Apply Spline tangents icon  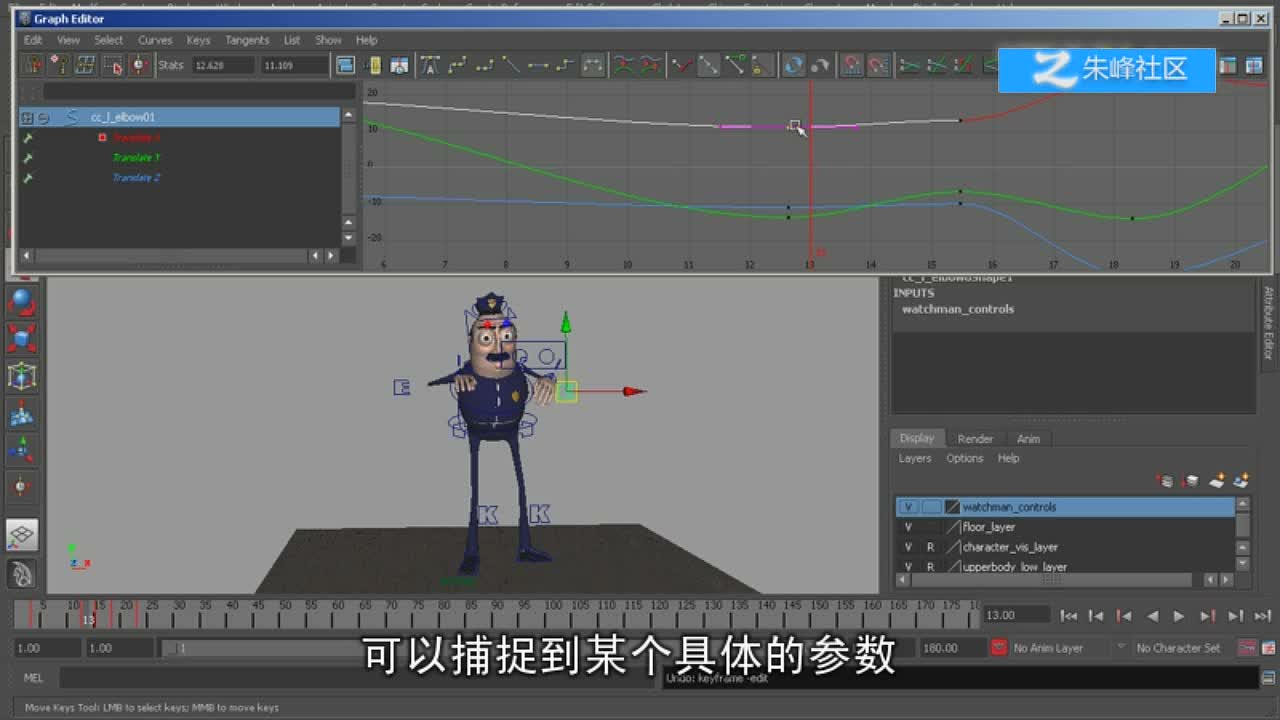tap(457, 66)
